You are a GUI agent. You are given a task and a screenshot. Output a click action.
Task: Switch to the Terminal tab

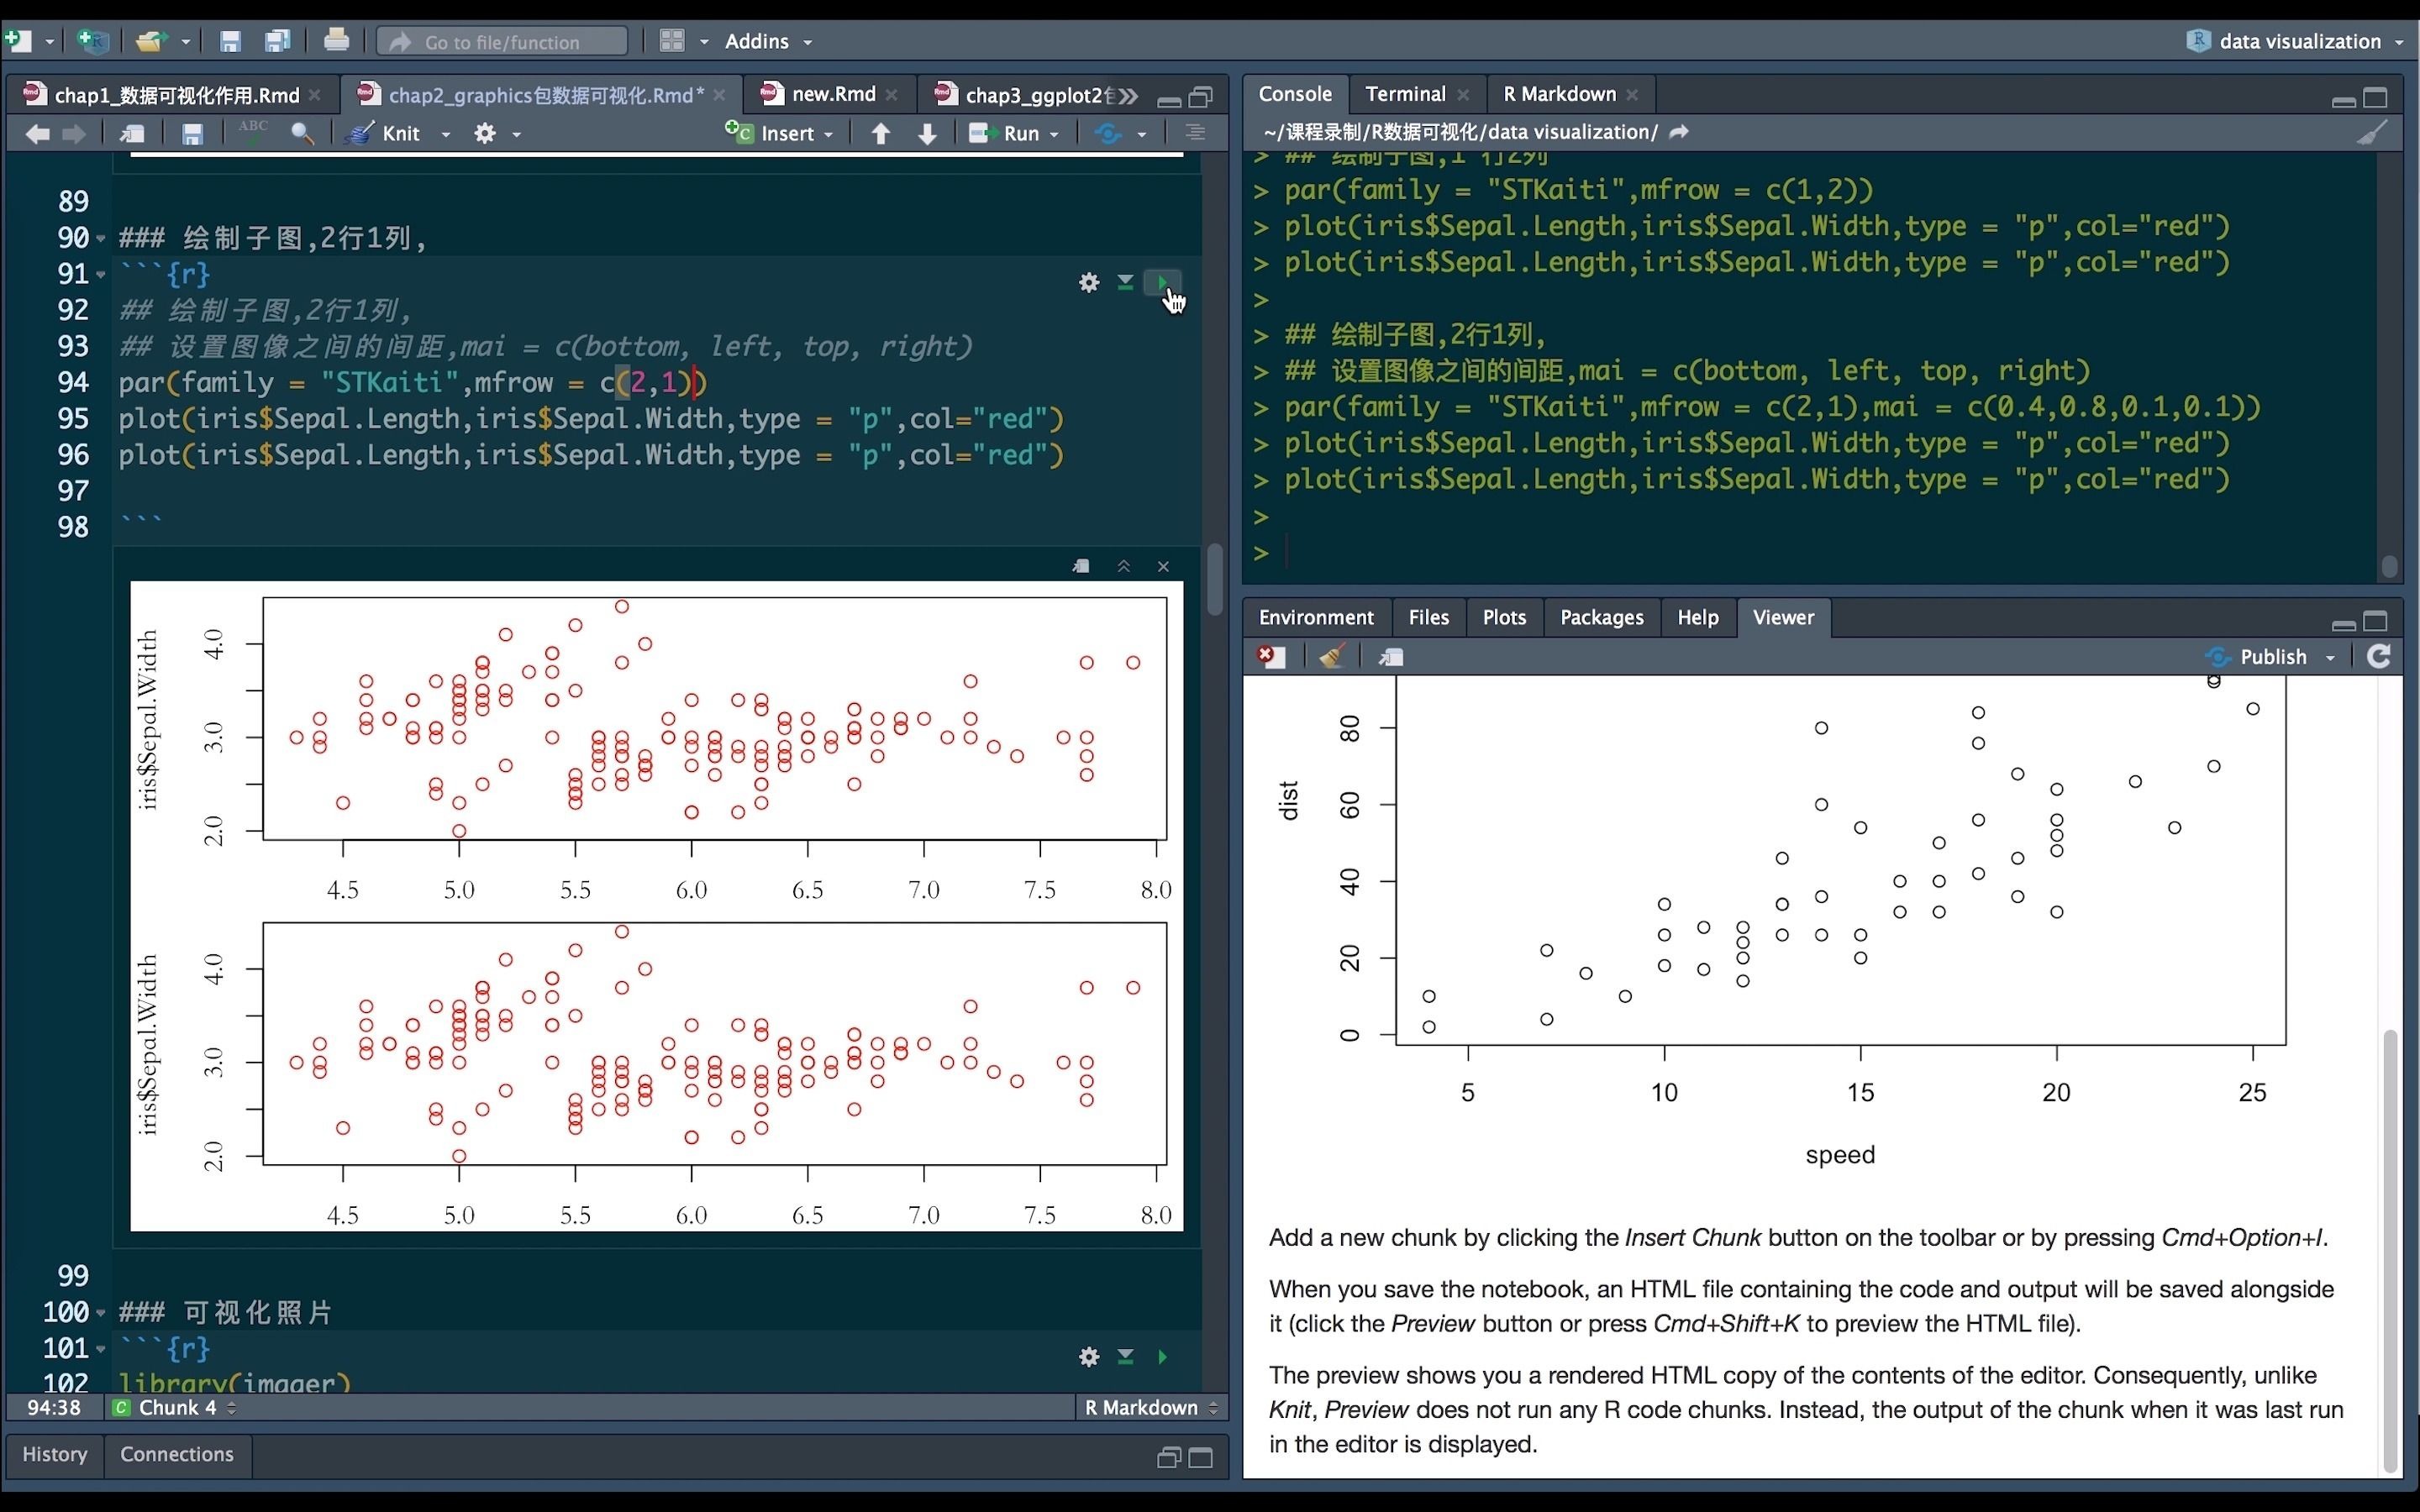1405,94
